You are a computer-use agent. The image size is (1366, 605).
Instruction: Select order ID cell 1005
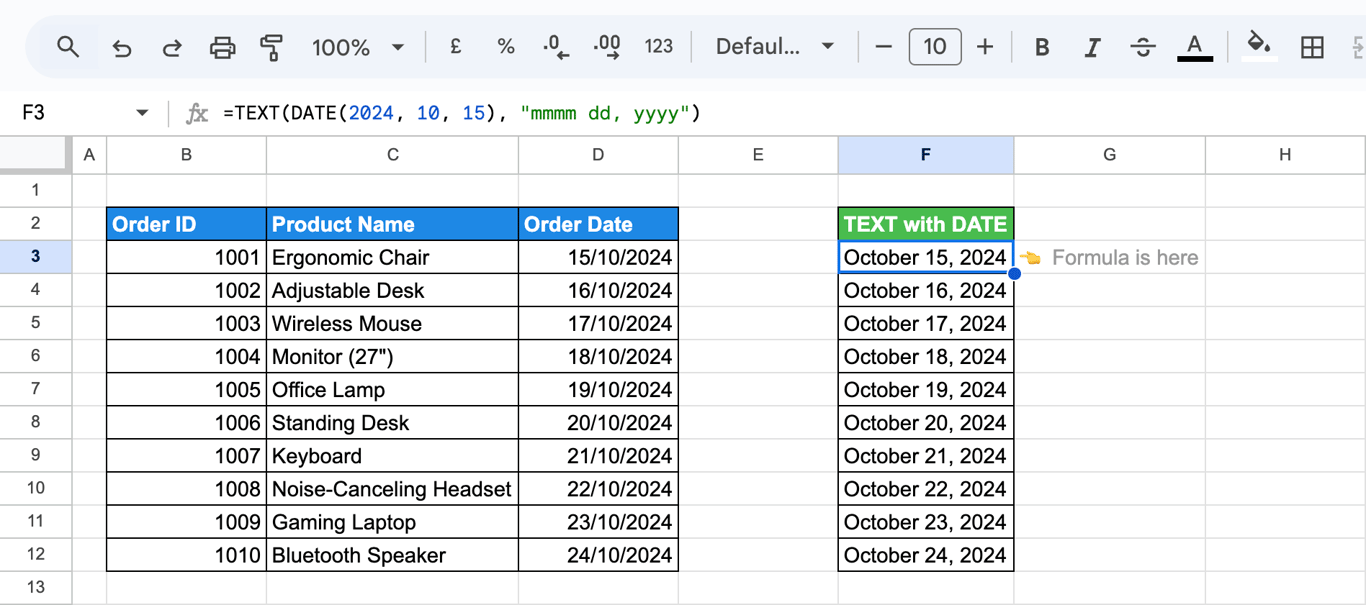click(186, 389)
